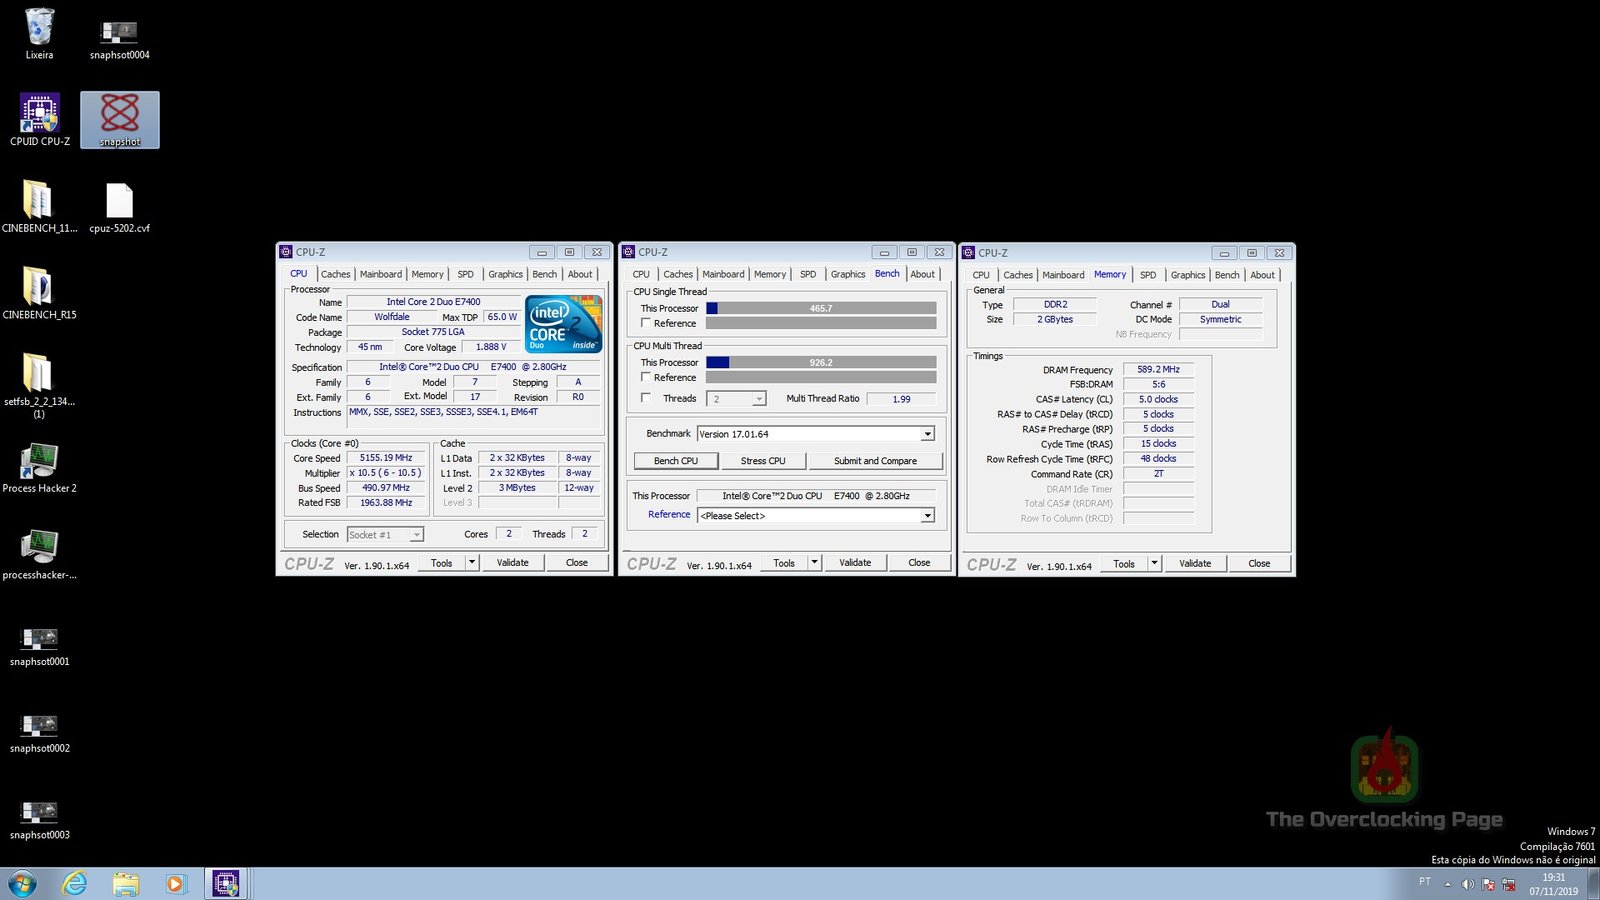Expand the Benchmark version dropdown
1600x900 pixels.
pos(927,434)
